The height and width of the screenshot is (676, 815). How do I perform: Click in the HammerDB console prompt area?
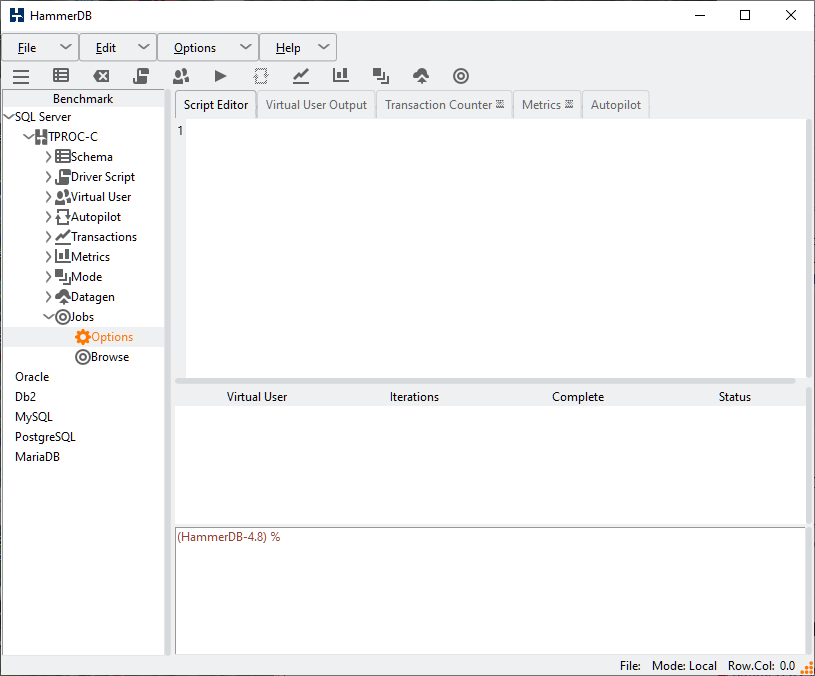[490, 590]
